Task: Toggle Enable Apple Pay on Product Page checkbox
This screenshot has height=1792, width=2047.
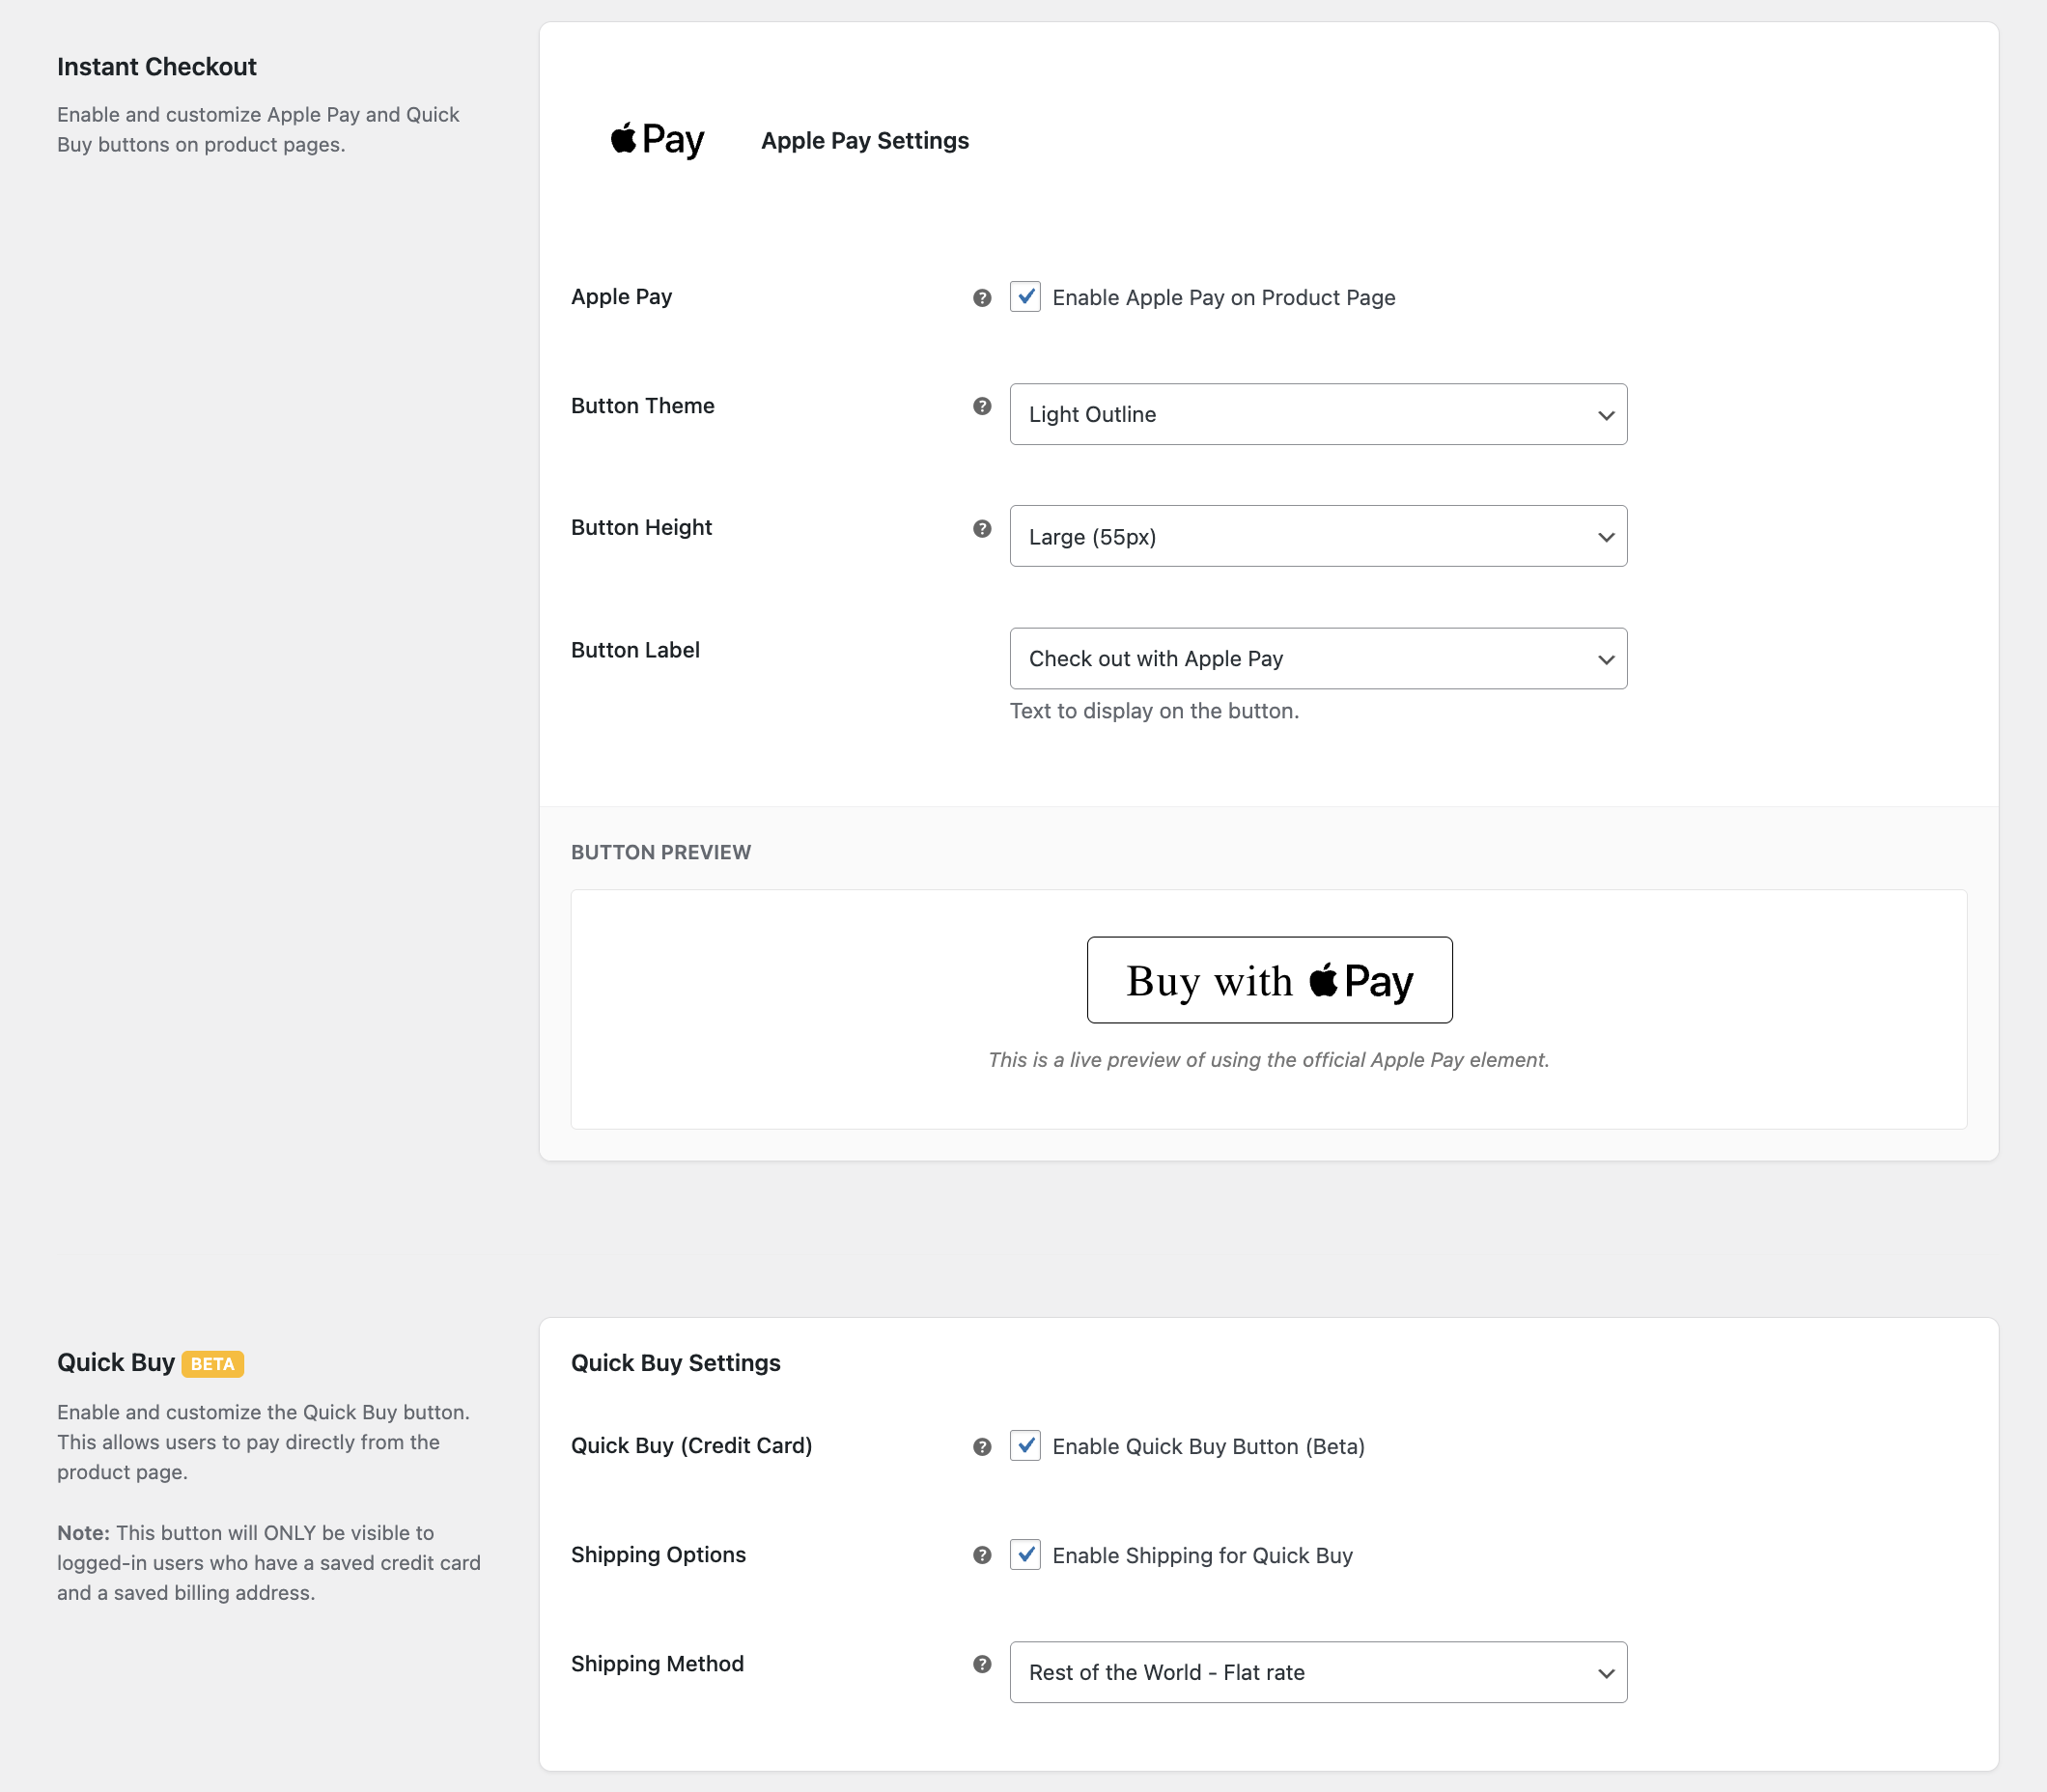Action: point(1025,297)
